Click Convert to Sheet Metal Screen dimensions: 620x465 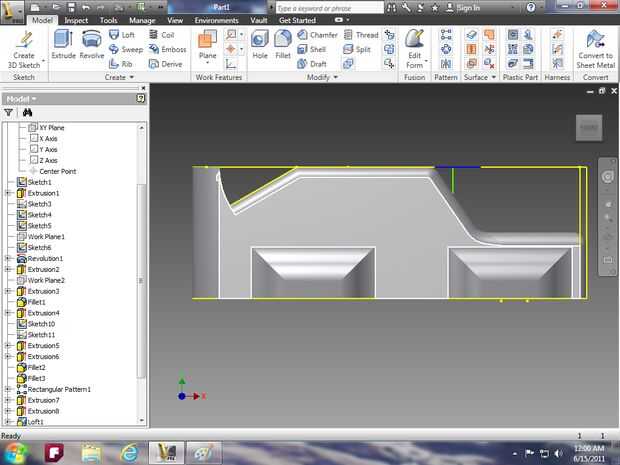click(x=595, y=49)
